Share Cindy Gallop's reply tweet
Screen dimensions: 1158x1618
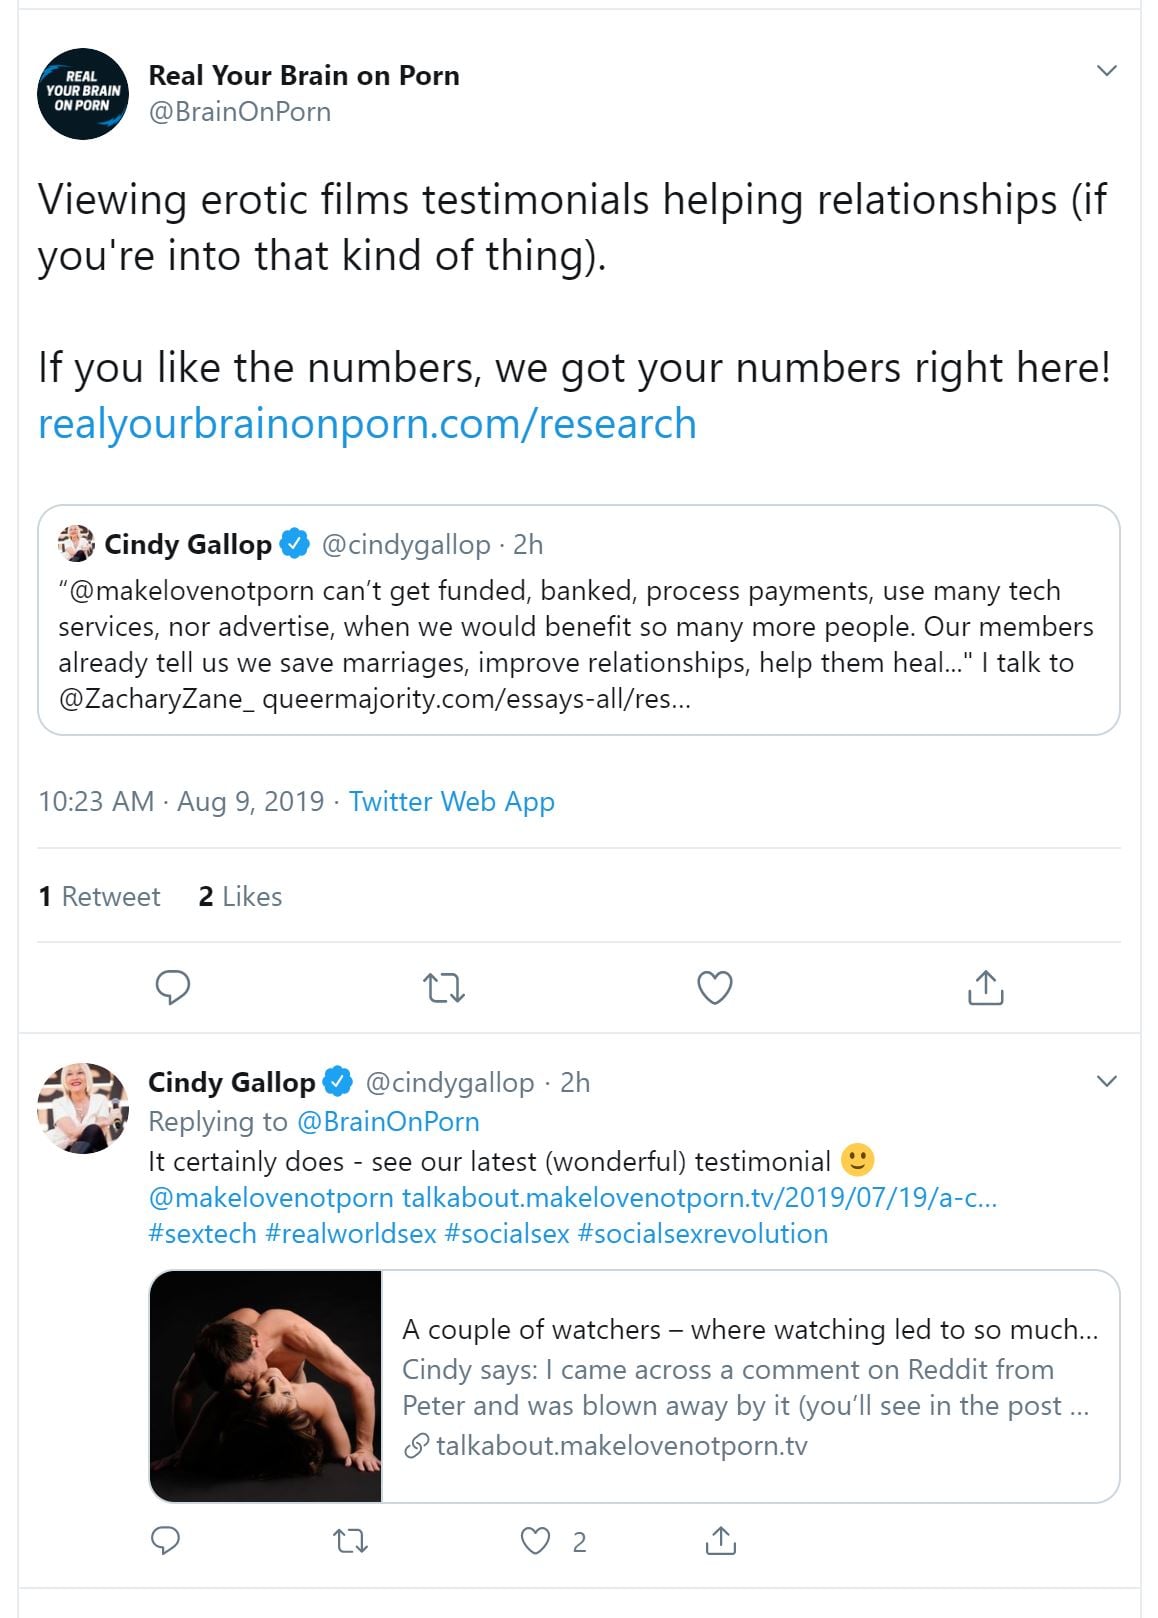(720, 1541)
